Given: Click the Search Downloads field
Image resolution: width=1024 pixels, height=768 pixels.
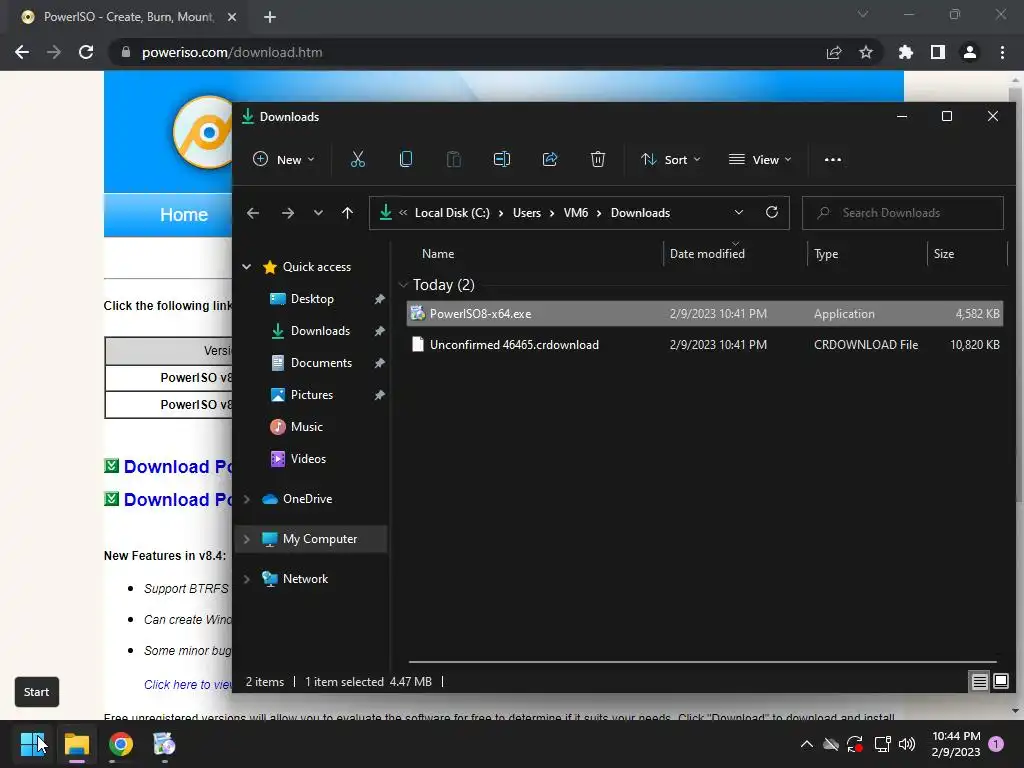Looking at the screenshot, I should click(x=903, y=213).
